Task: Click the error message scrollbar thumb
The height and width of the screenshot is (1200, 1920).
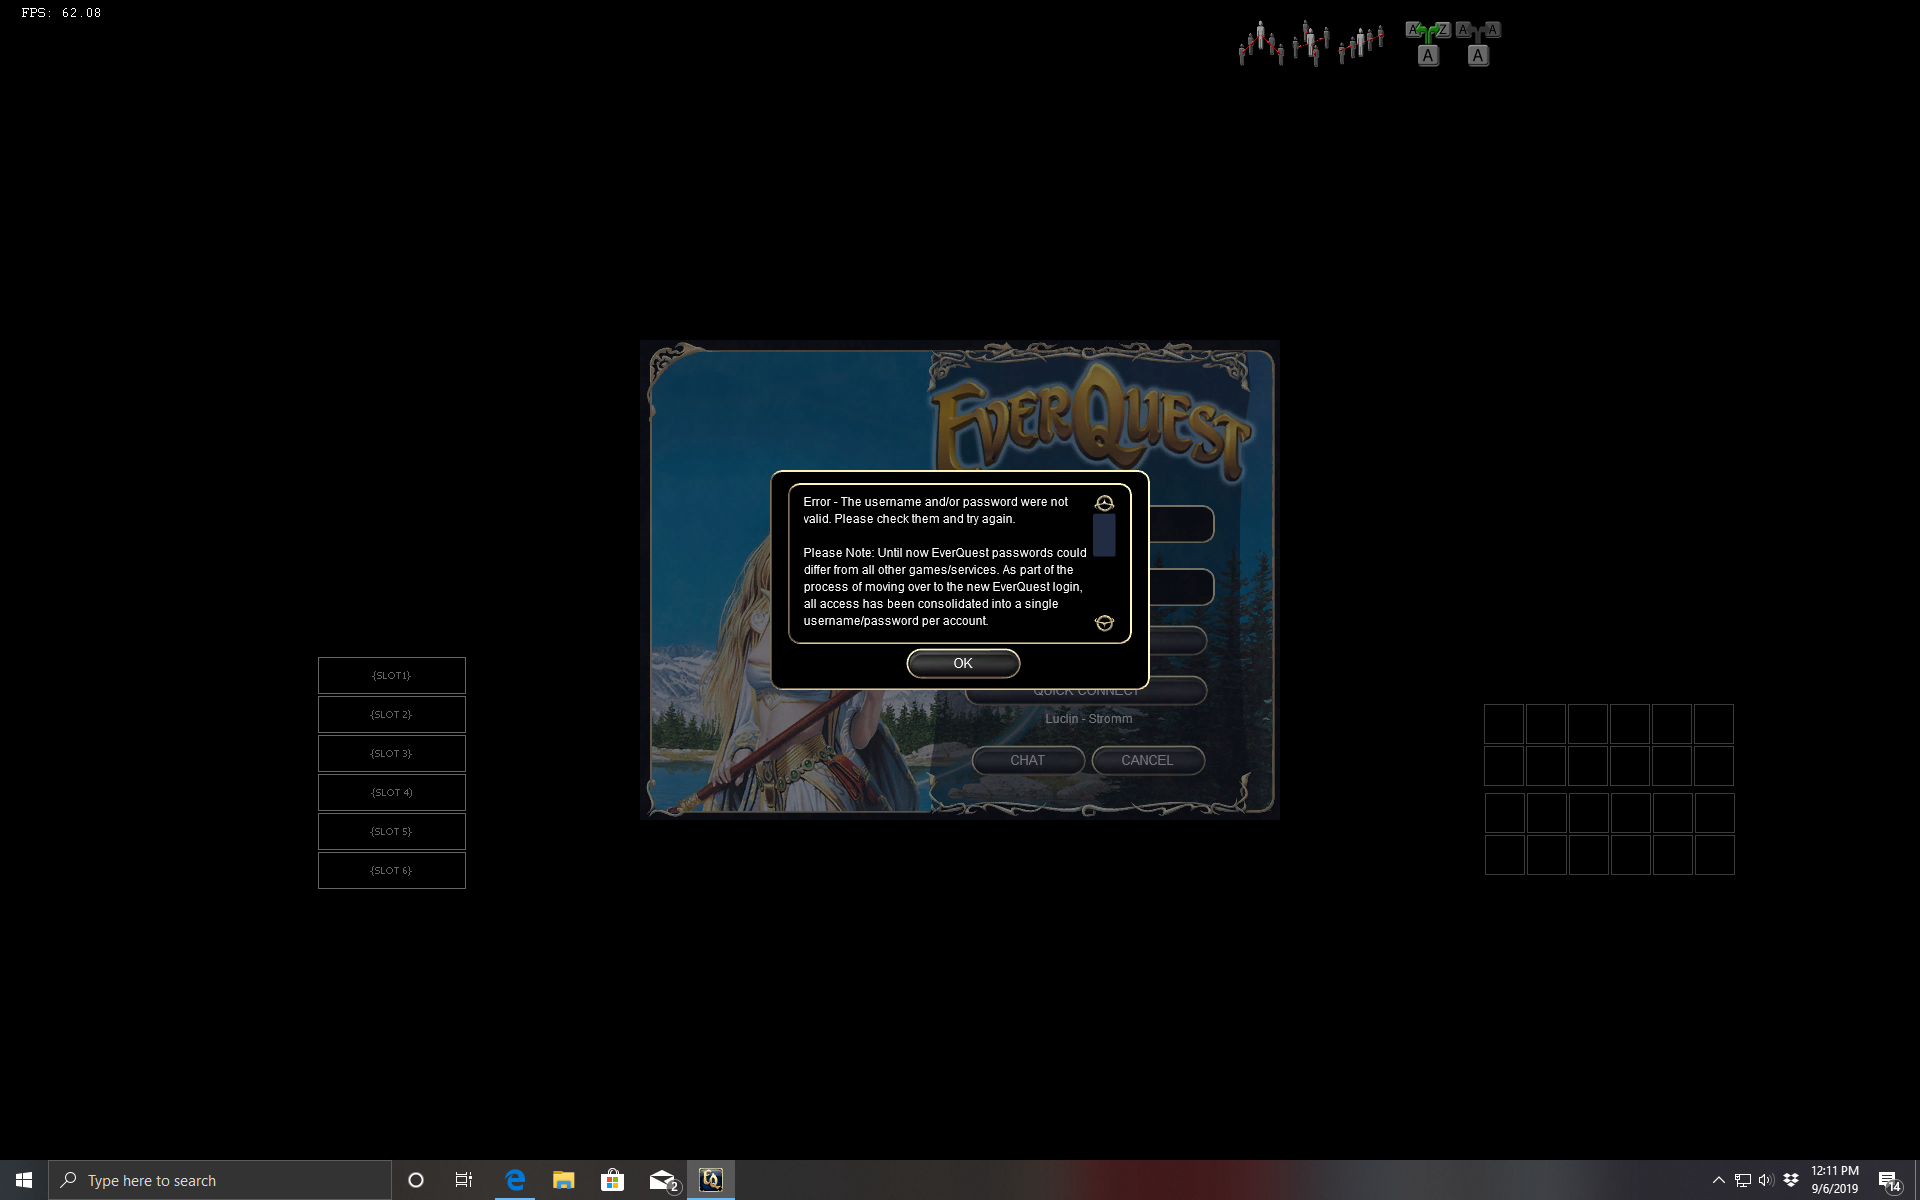Action: (x=1104, y=535)
